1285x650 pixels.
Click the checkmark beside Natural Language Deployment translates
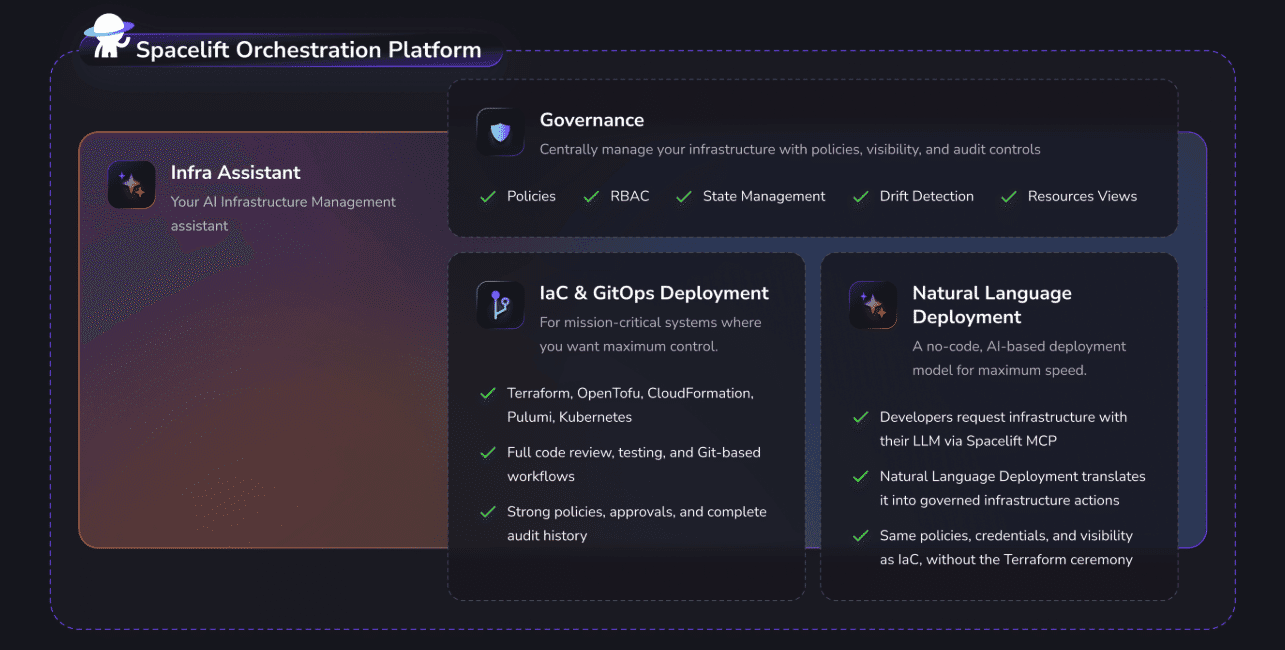[860, 477]
